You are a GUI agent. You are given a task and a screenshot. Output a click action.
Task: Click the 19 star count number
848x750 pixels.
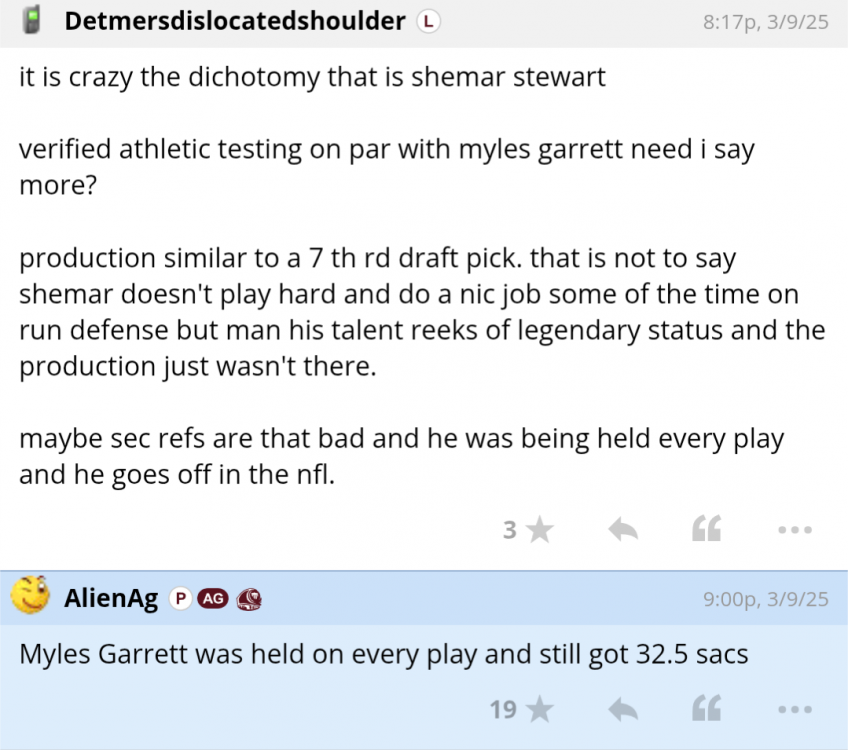[503, 710]
